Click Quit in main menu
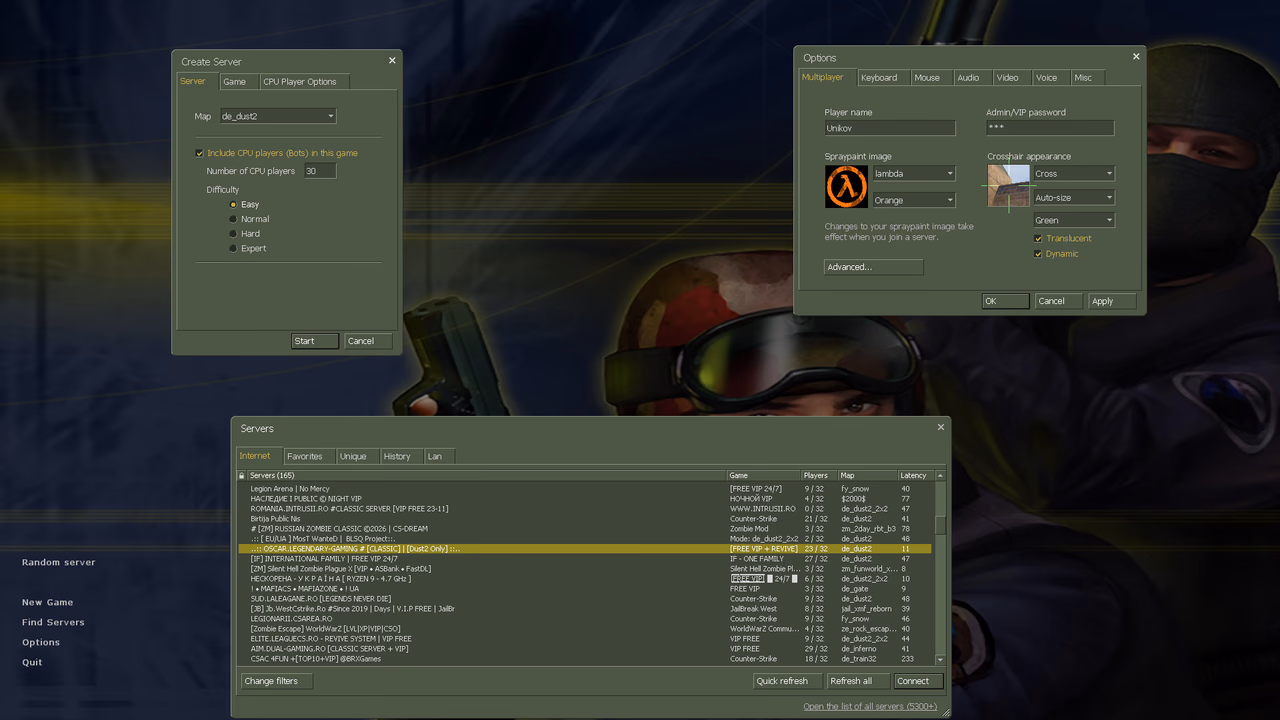This screenshot has width=1280, height=720. click(x=32, y=663)
